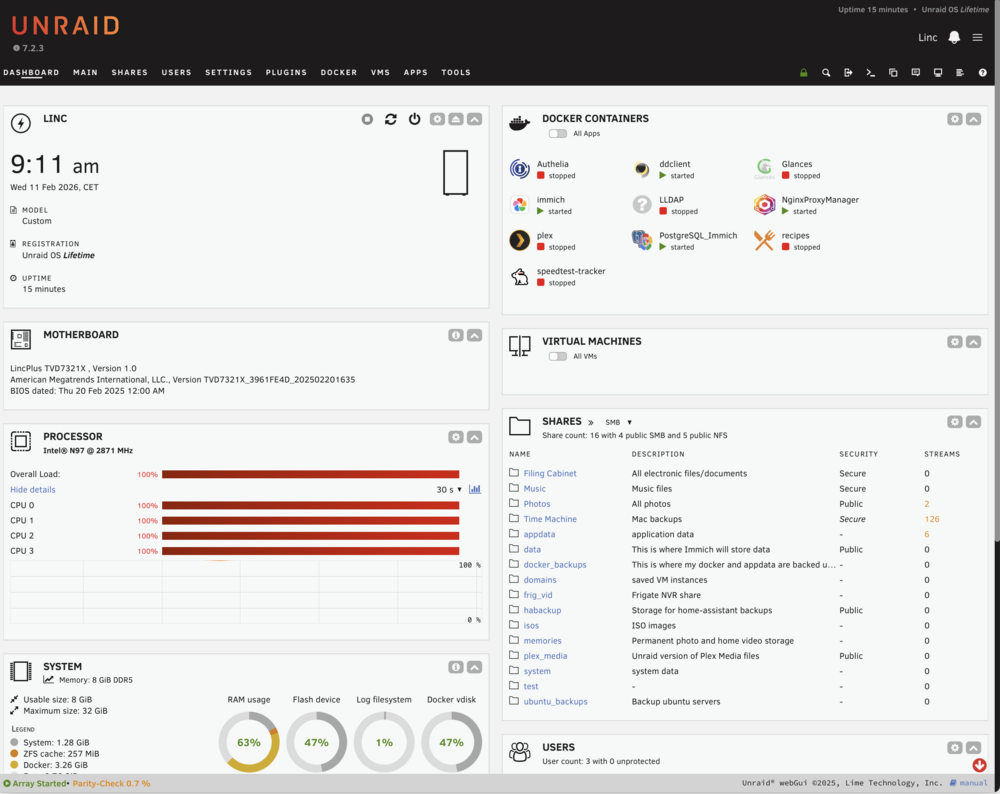Open the LINC panel settings gear
This screenshot has width=1000, height=794.
click(437, 119)
